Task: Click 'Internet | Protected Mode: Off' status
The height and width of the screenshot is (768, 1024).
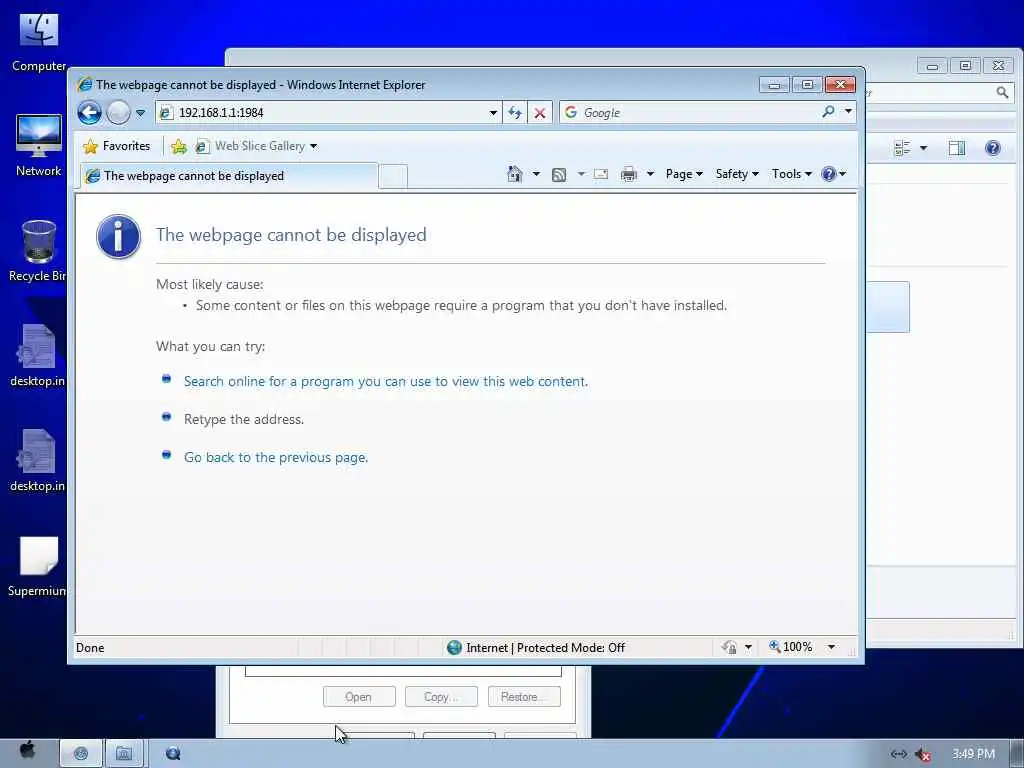Action: (536, 648)
